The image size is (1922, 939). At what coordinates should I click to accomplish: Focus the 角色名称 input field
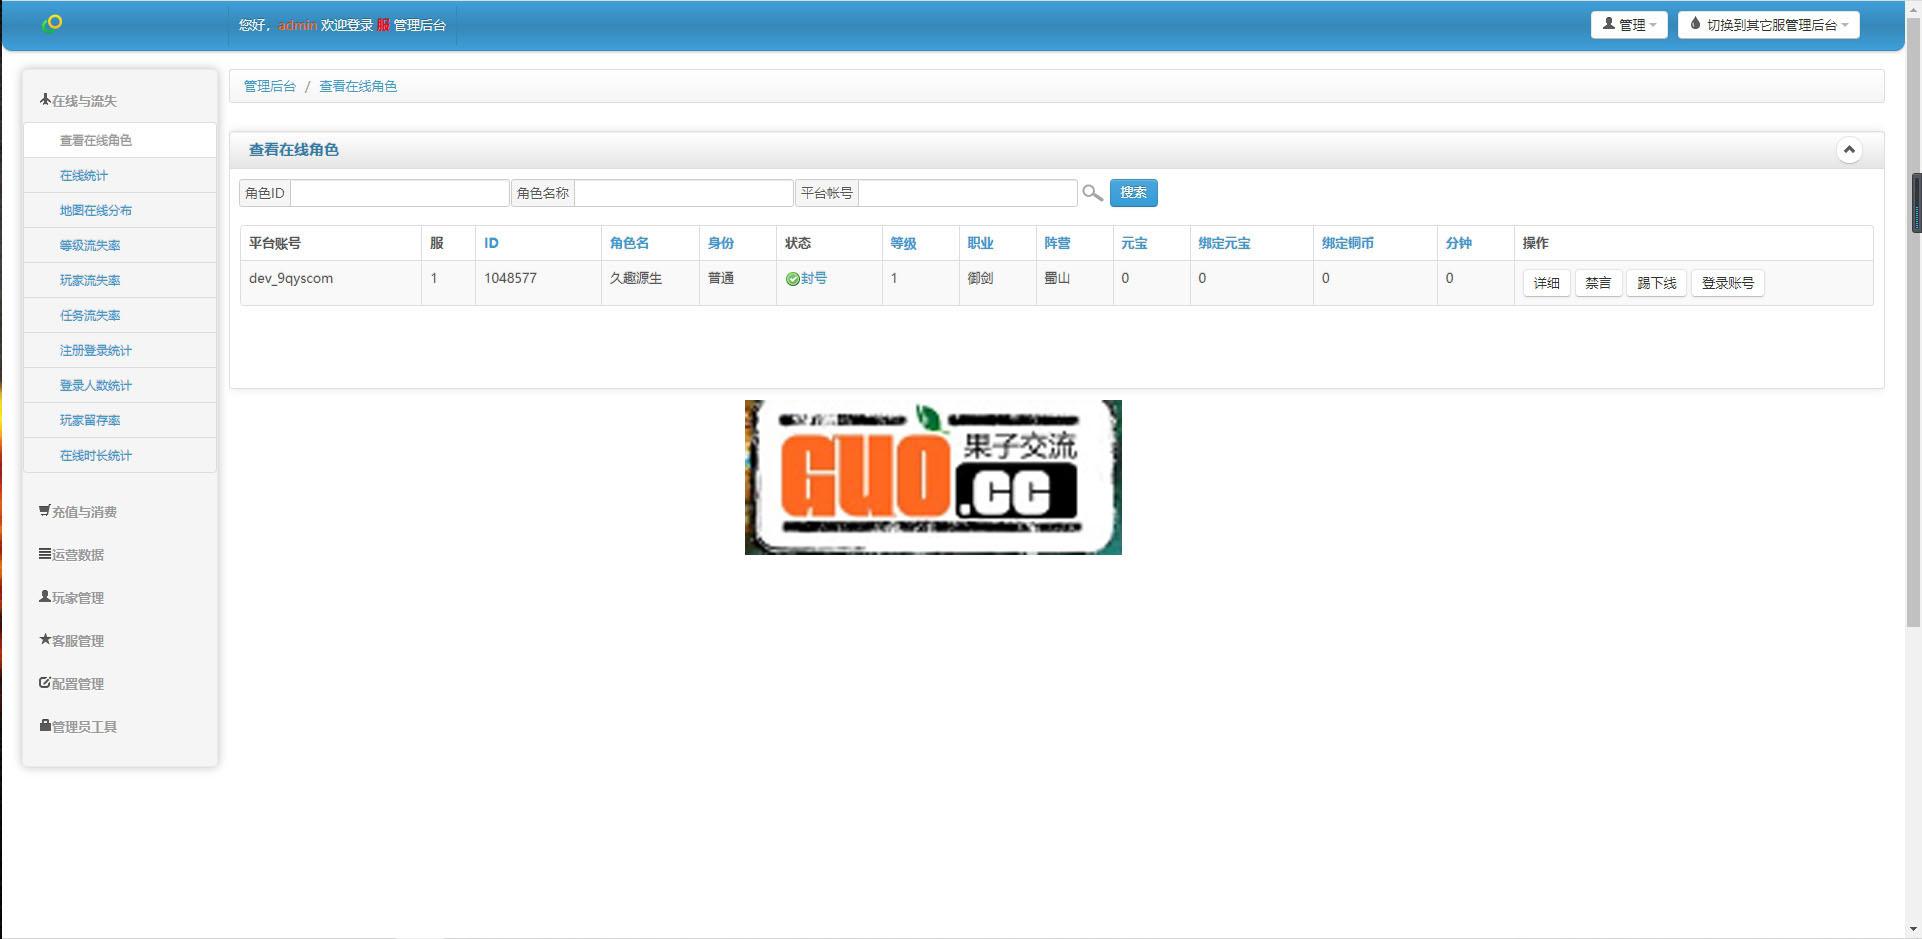tap(683, 193)
